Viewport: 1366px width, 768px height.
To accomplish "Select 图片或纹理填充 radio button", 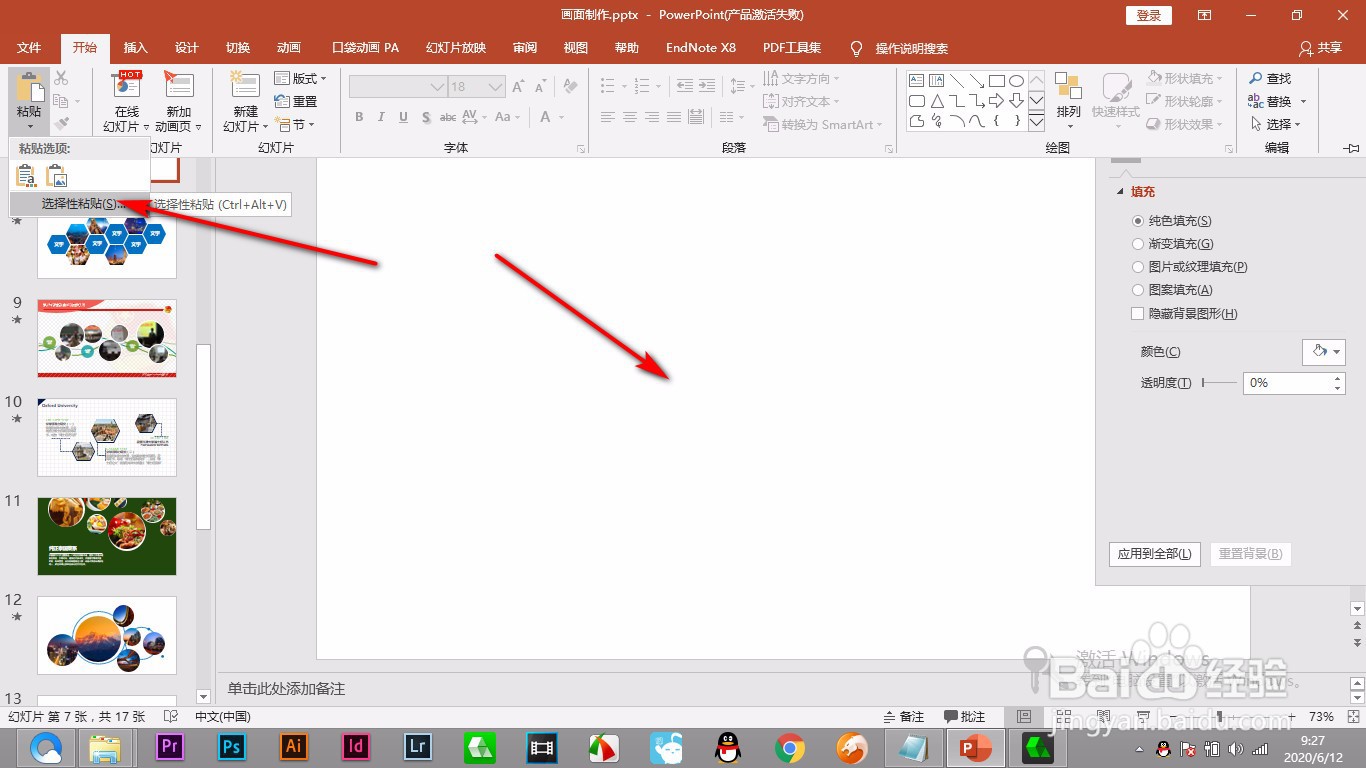I will [x=1138, y=267].
